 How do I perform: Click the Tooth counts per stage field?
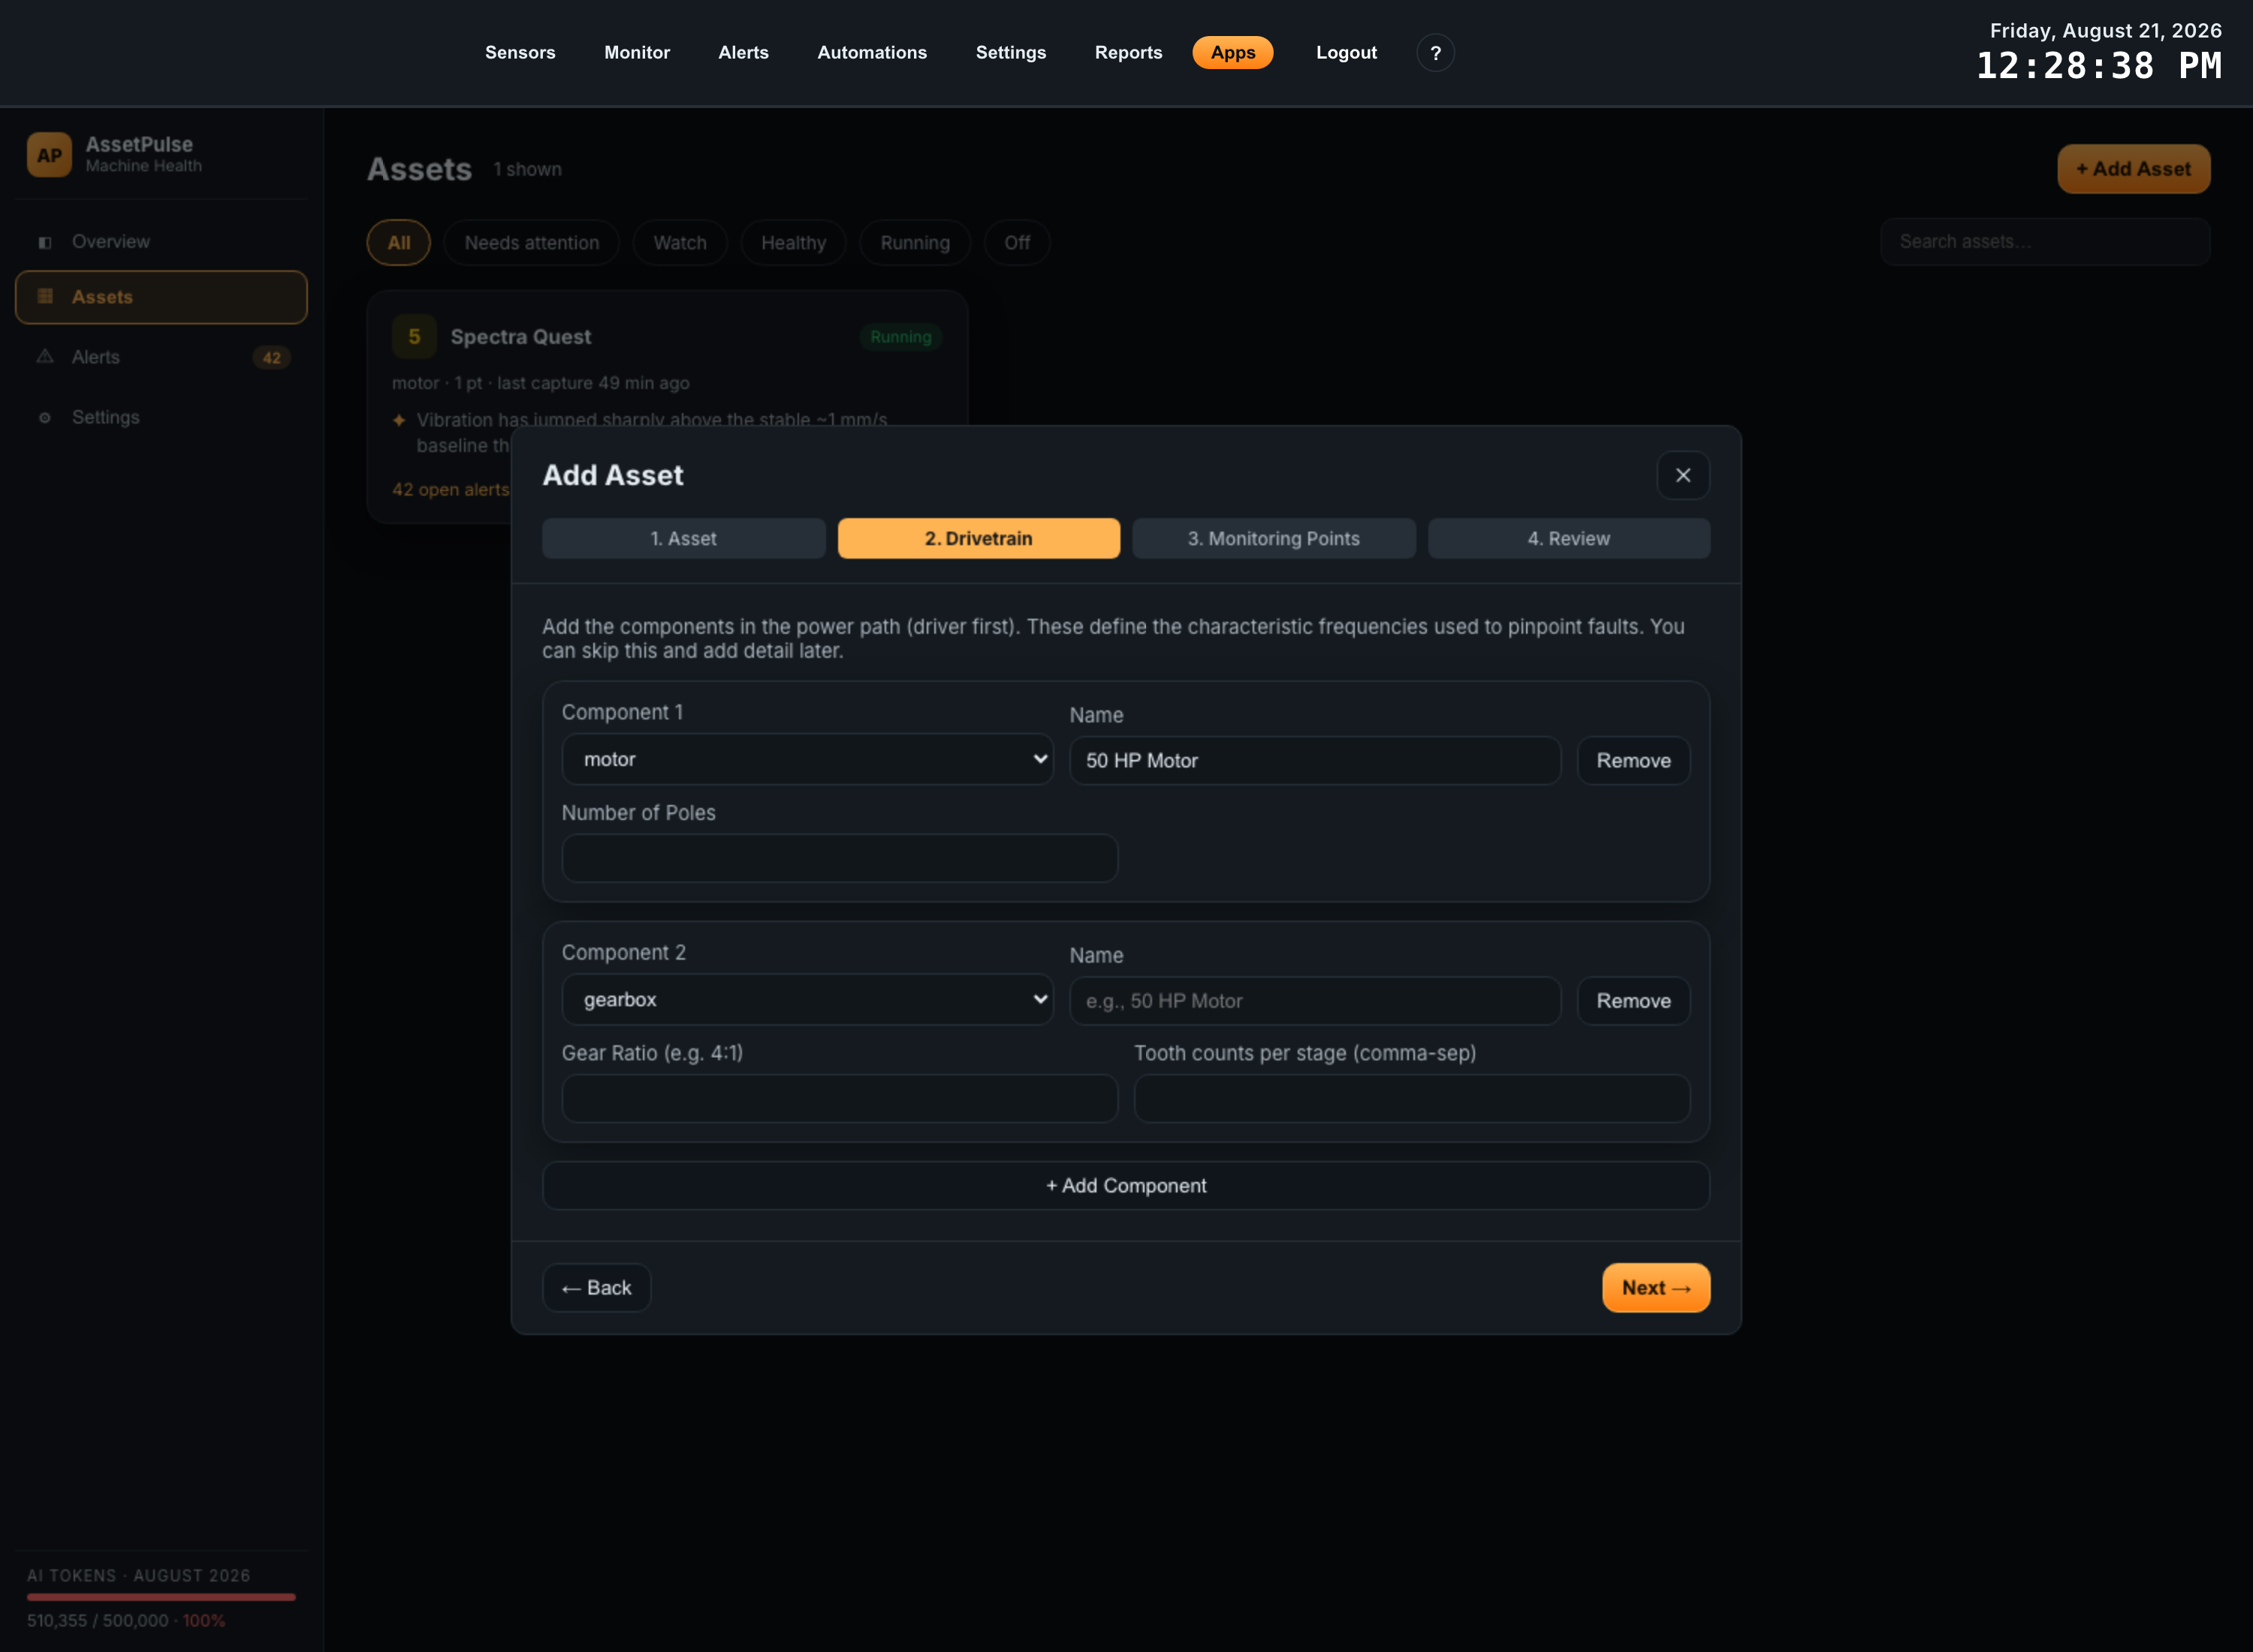[x=1411, y=1099]
